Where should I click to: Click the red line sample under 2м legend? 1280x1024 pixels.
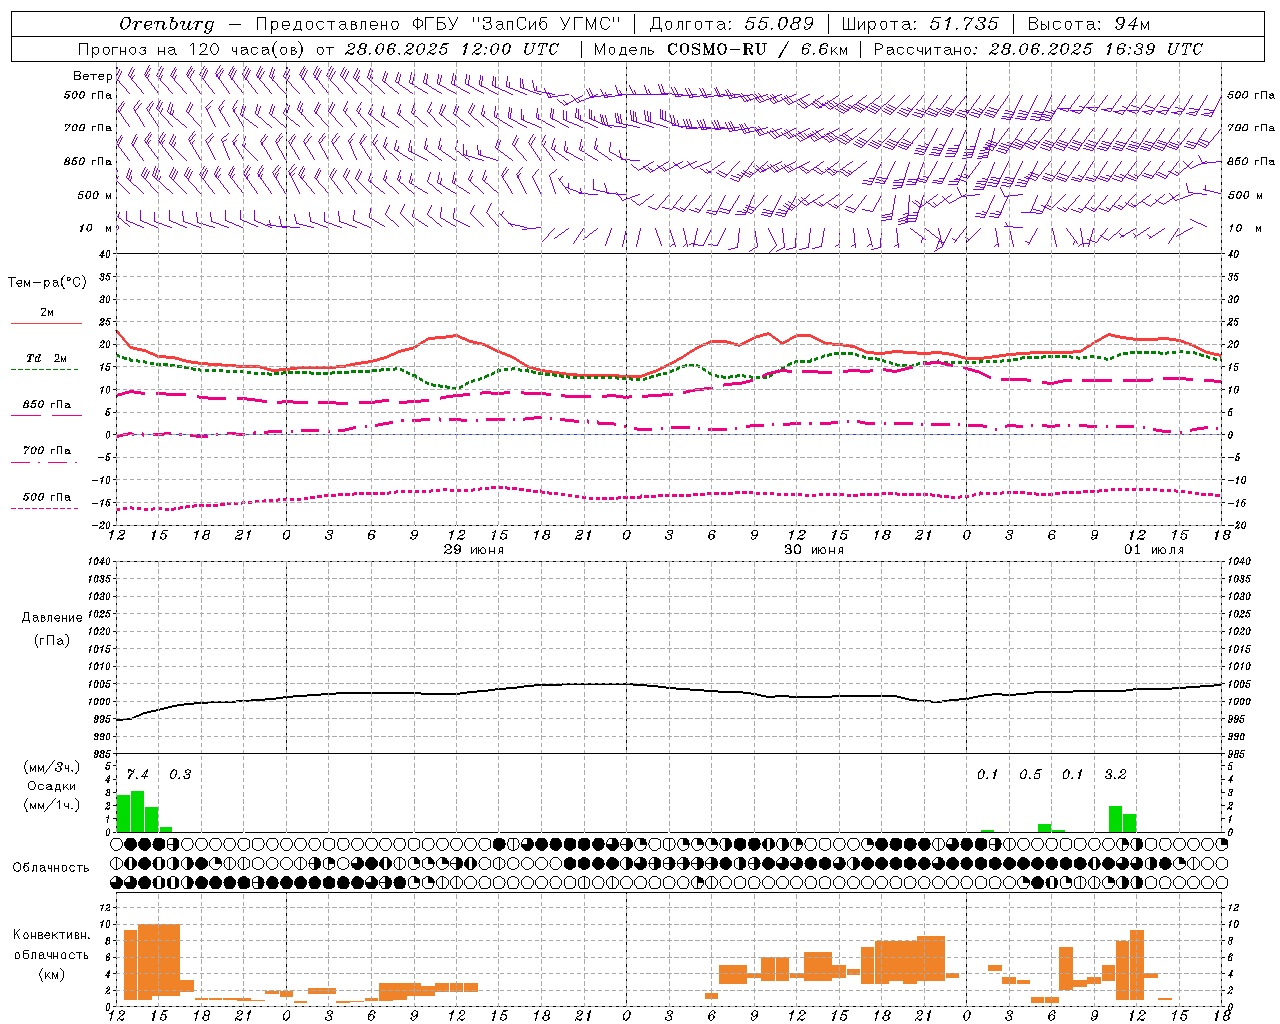pos(46,323)
